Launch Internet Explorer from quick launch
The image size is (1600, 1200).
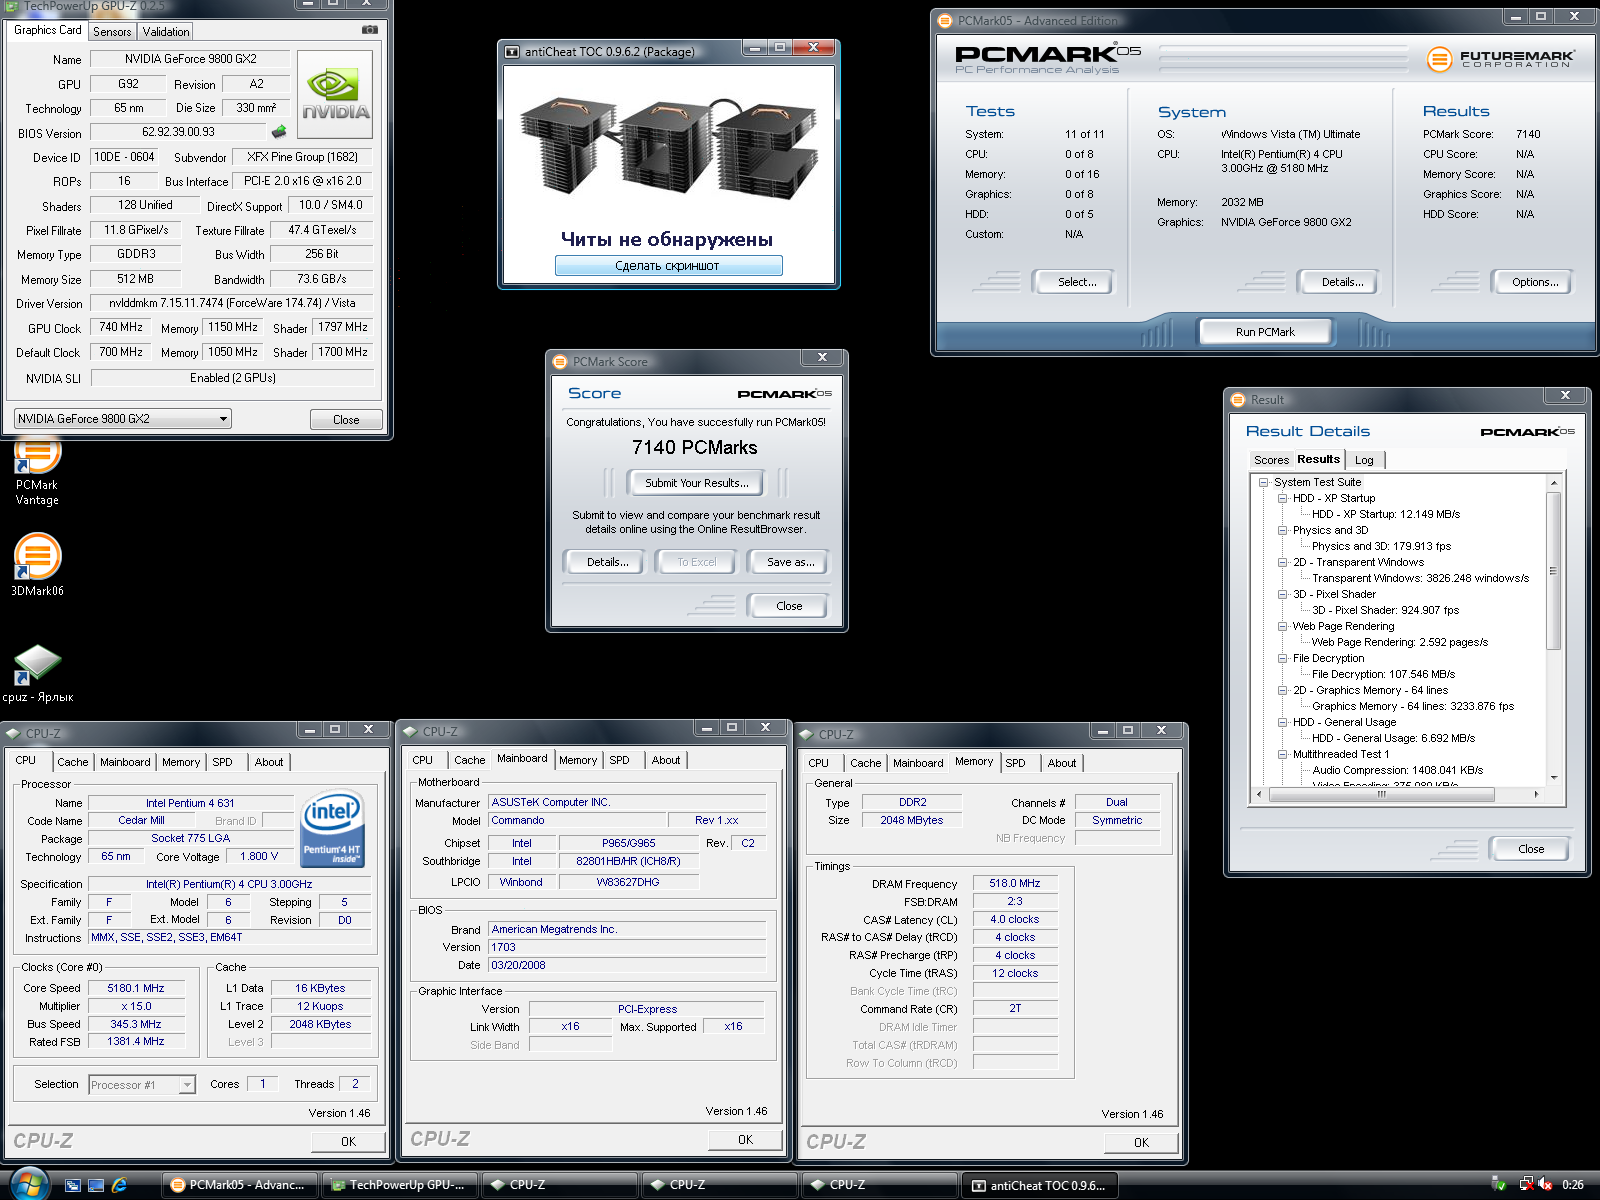119,1185
